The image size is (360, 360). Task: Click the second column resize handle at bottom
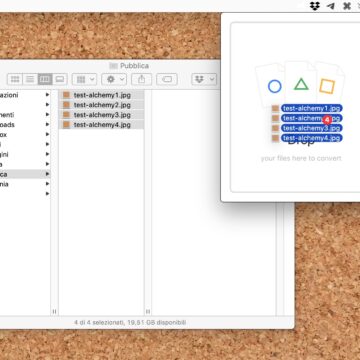(148, 312)
